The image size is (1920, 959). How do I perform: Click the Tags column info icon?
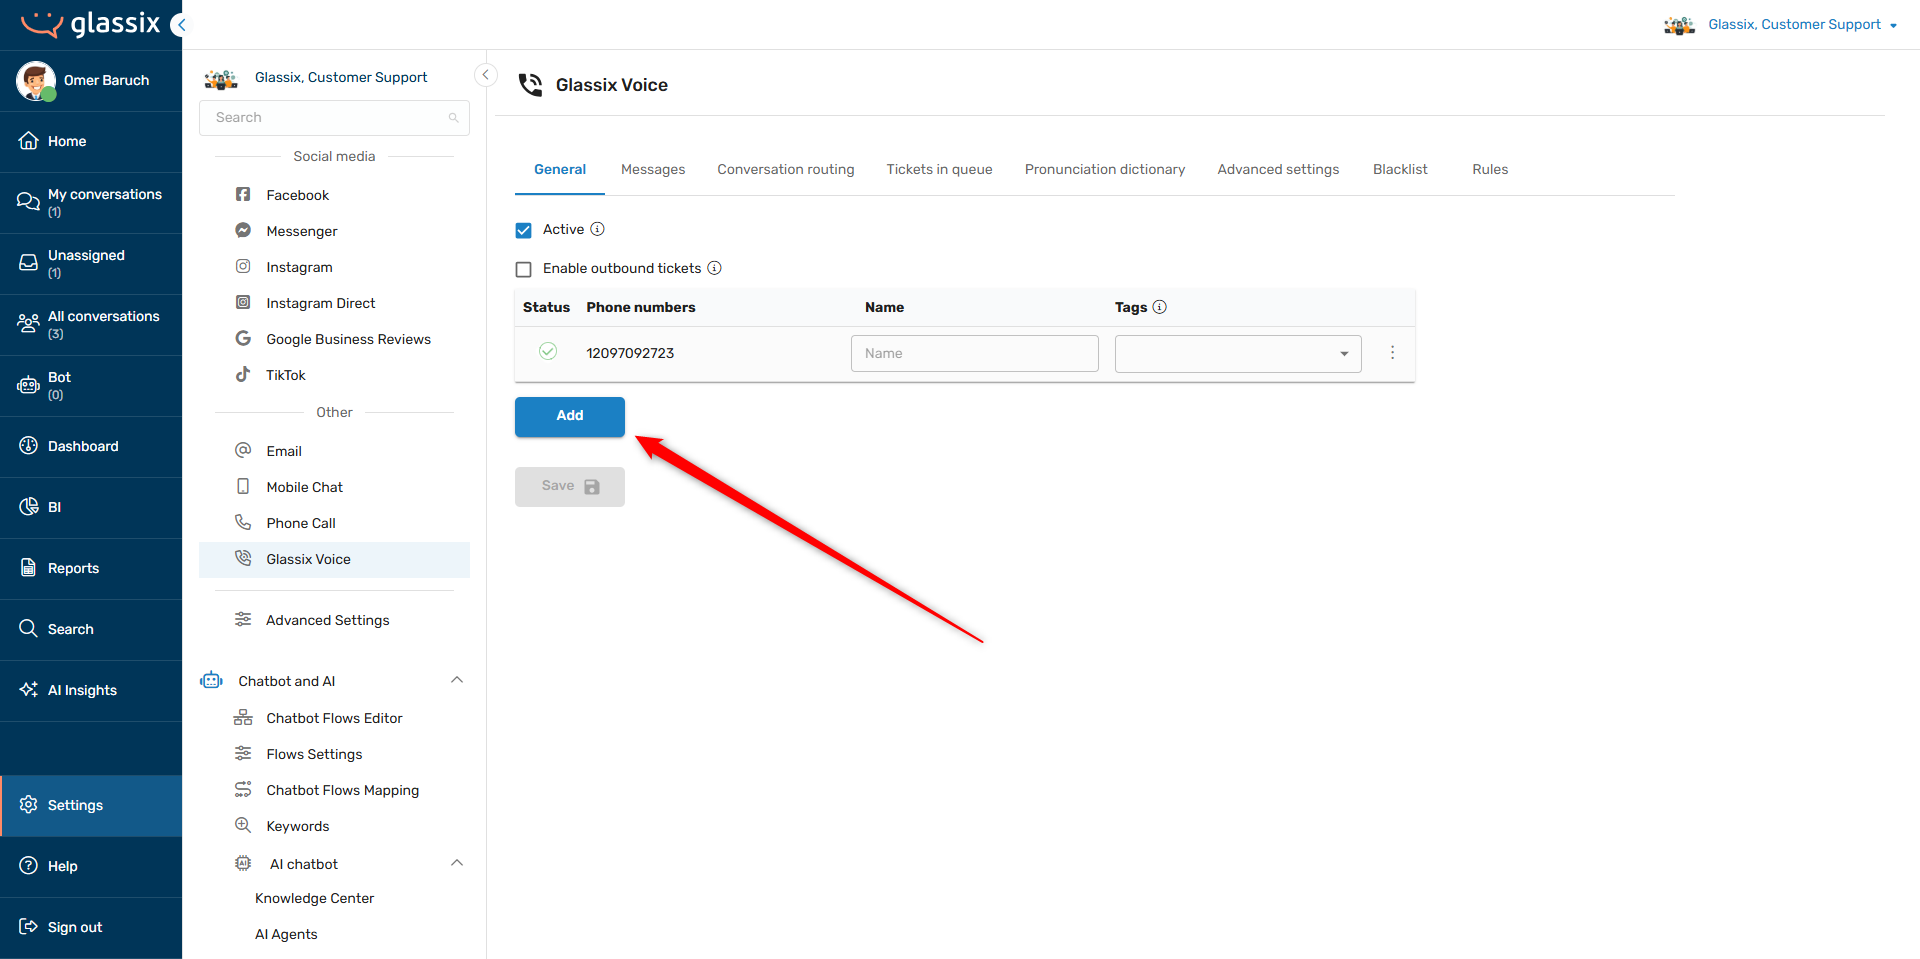[1160, 307]
